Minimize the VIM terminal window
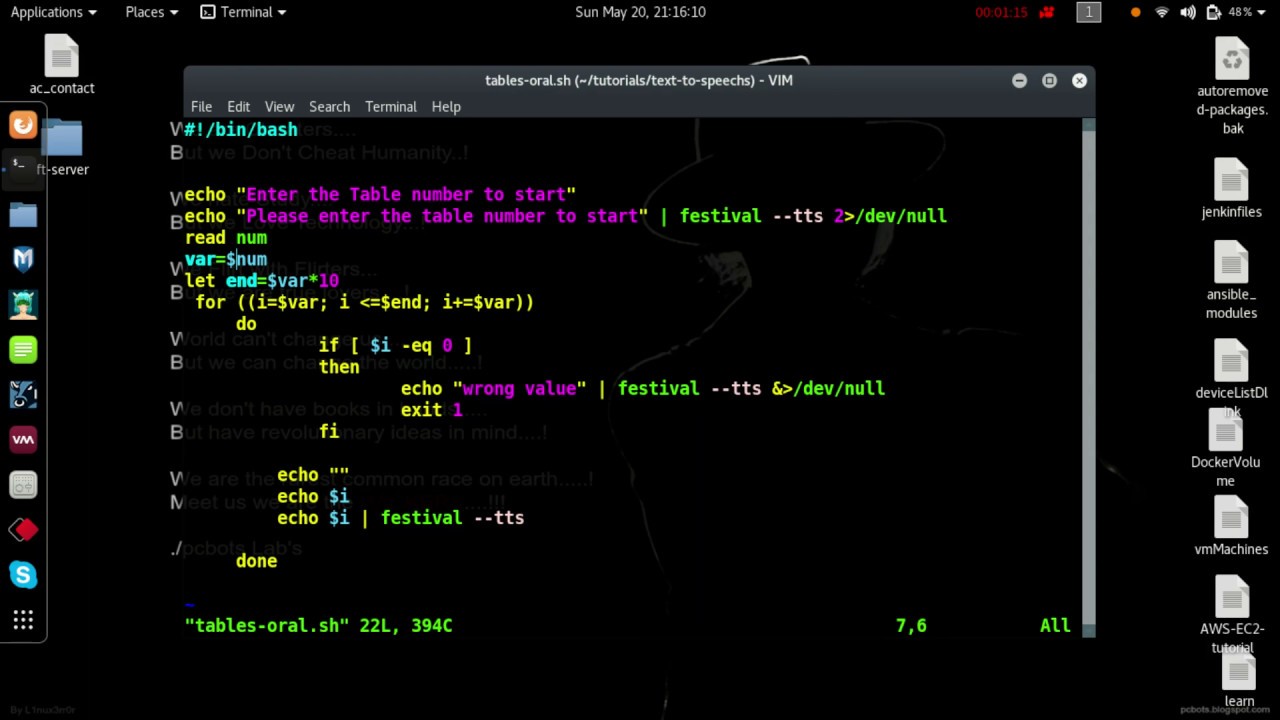1280x720 pixels. tap(1019, 80)
